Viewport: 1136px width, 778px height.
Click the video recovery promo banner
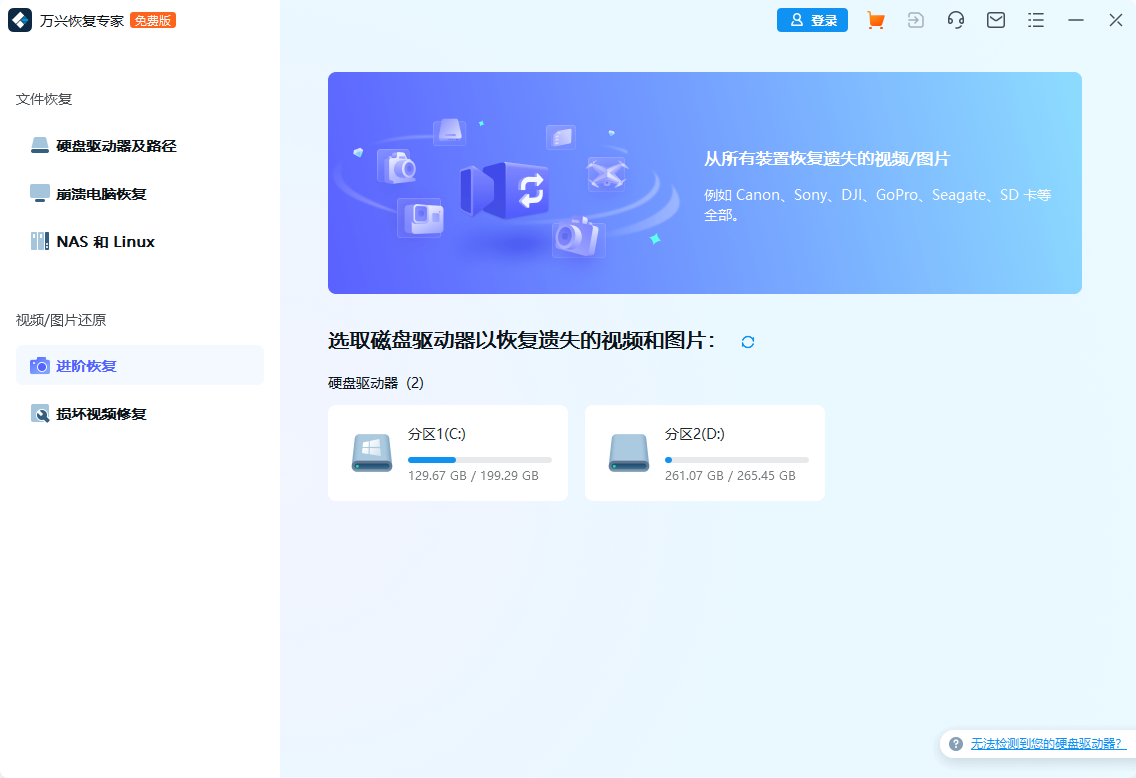click(705, 183)
